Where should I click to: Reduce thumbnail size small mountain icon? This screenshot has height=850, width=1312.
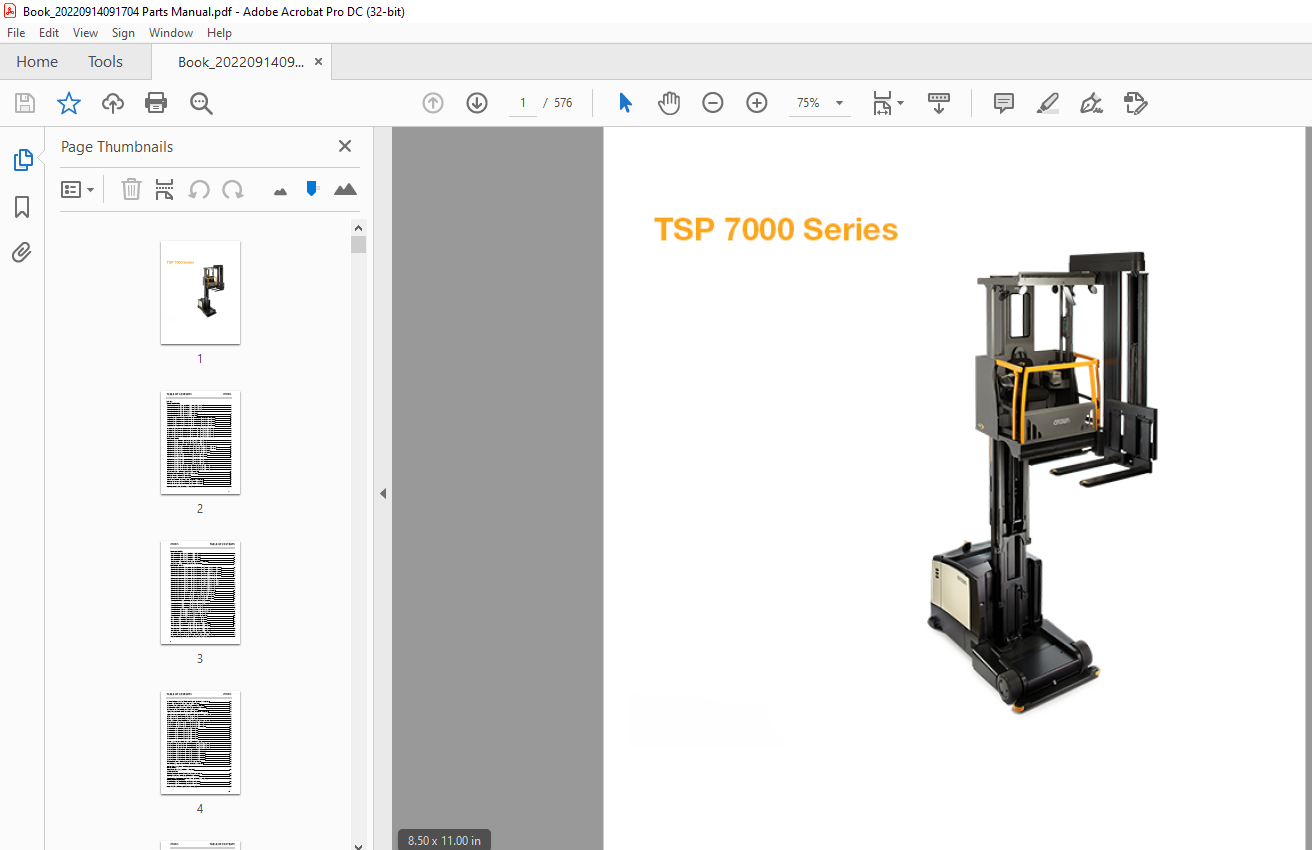[x=280, y=190]
